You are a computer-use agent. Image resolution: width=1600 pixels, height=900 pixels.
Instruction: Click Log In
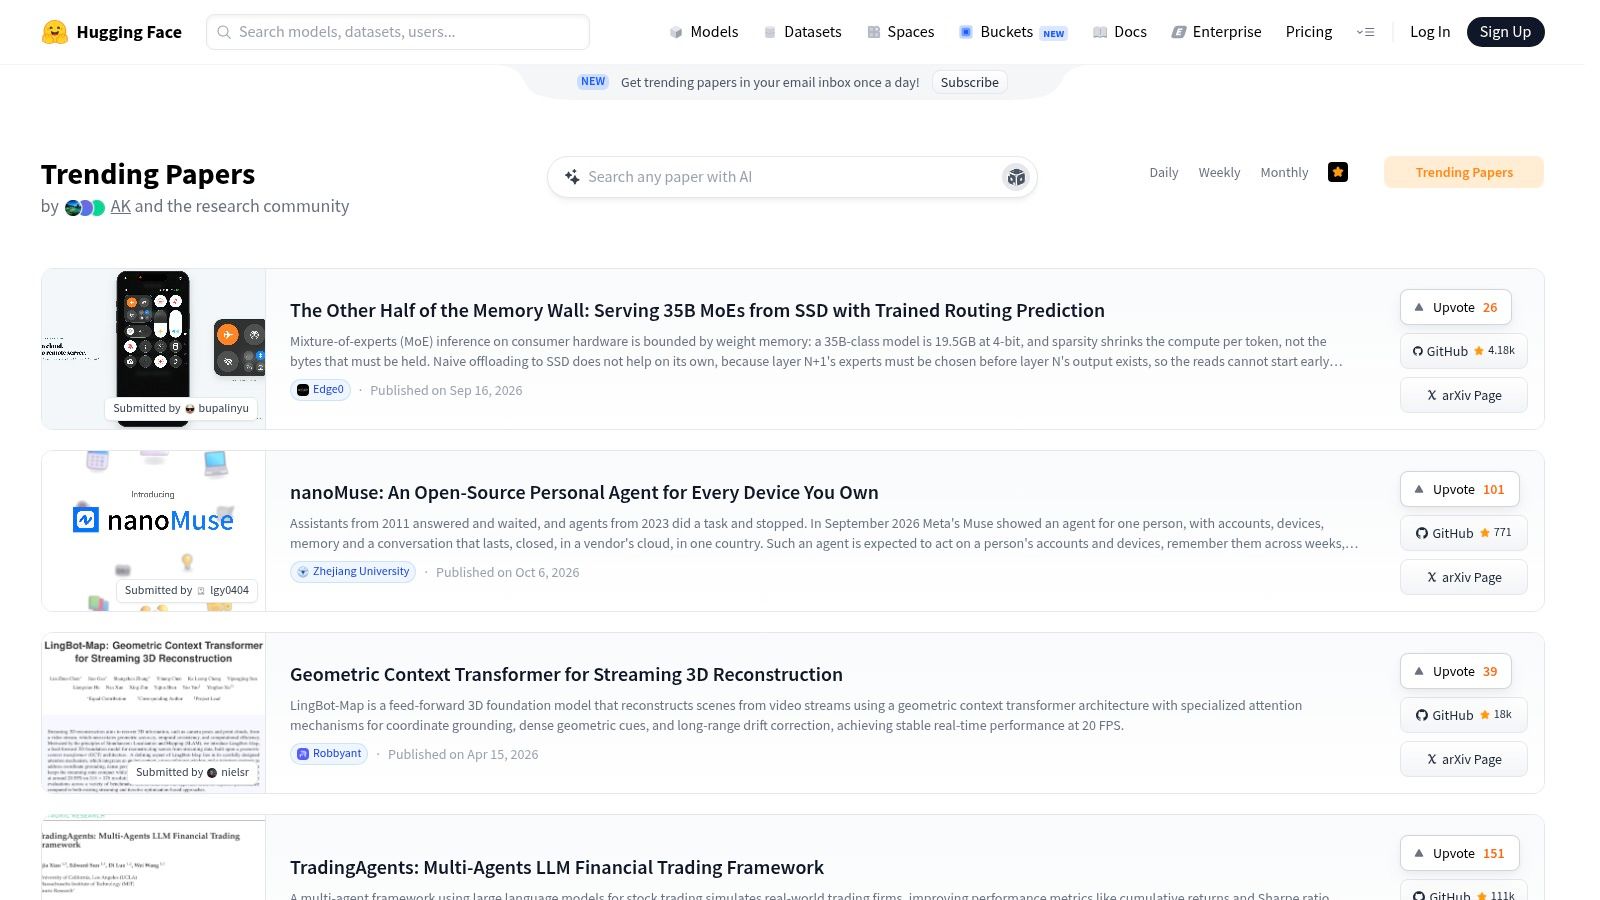[1430, 32]
